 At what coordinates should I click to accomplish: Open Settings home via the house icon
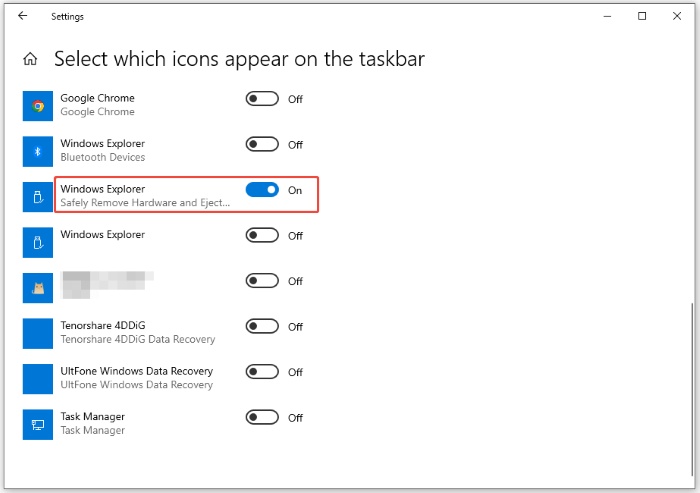pyautogui.click(x=30, y=58)
